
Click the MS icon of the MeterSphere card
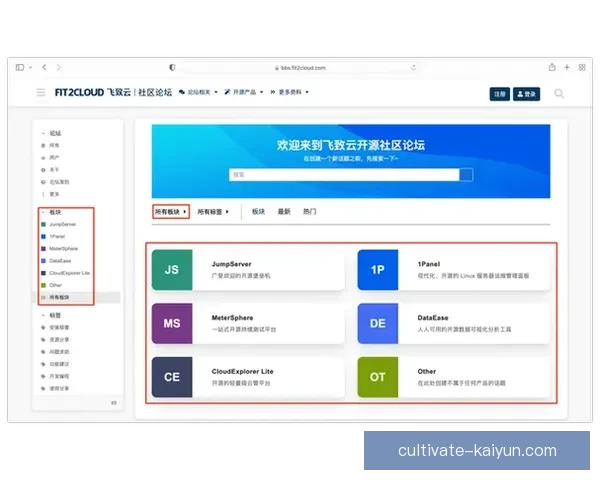tap(172, 323)
